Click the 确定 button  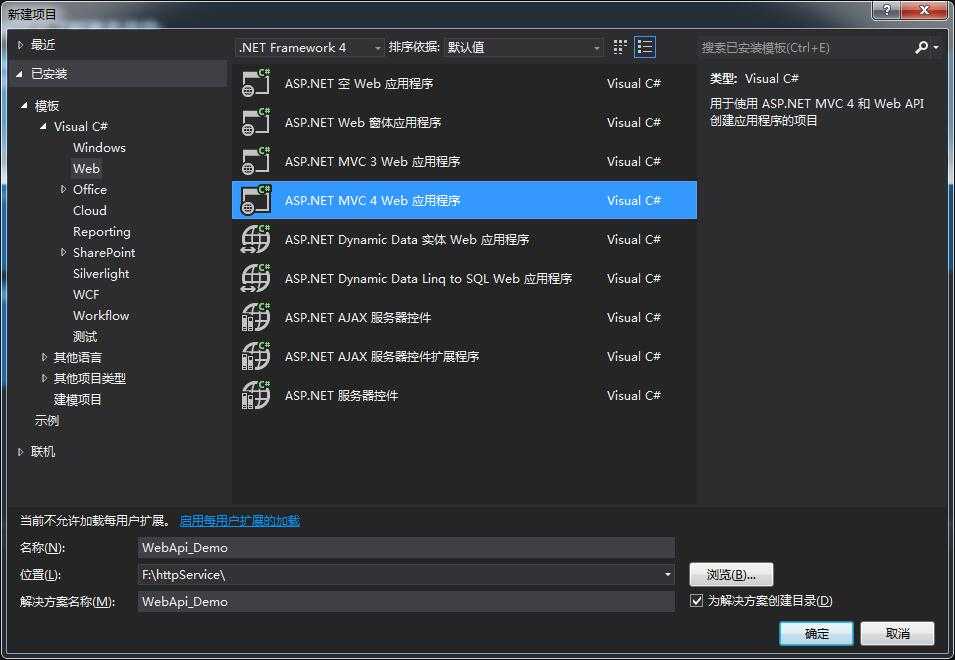817,633
